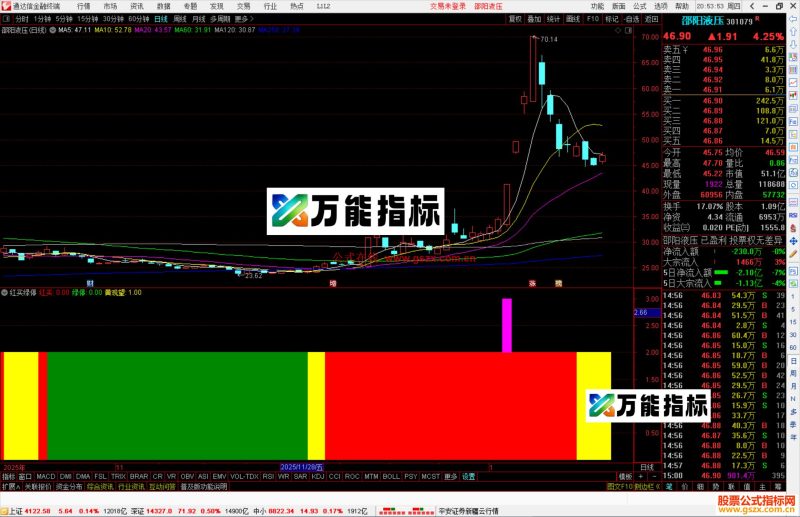Click the 标记 mark button
The image size is (800, 517).
tap(612, 19)
